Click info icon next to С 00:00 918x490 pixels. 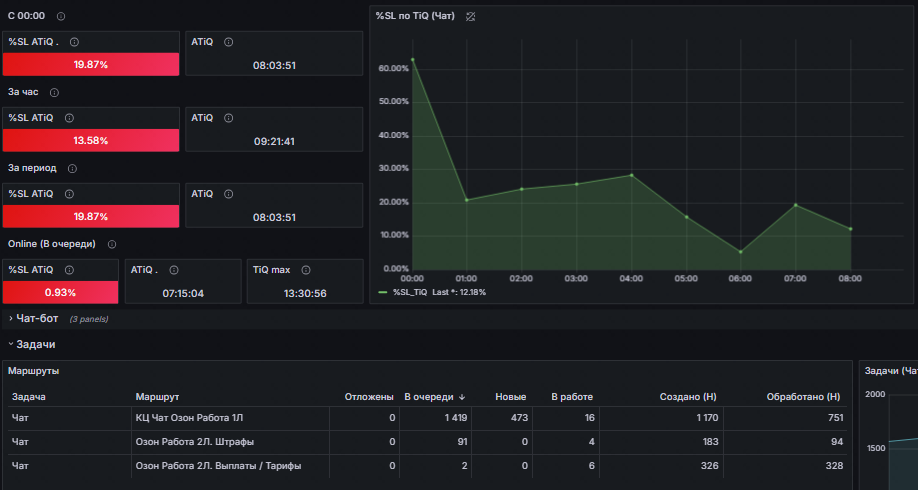61,16
